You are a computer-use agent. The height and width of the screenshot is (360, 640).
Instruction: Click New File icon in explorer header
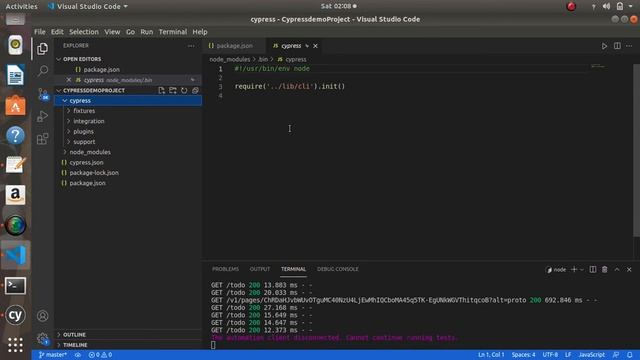pyautogui.click(x=162, y=90)
